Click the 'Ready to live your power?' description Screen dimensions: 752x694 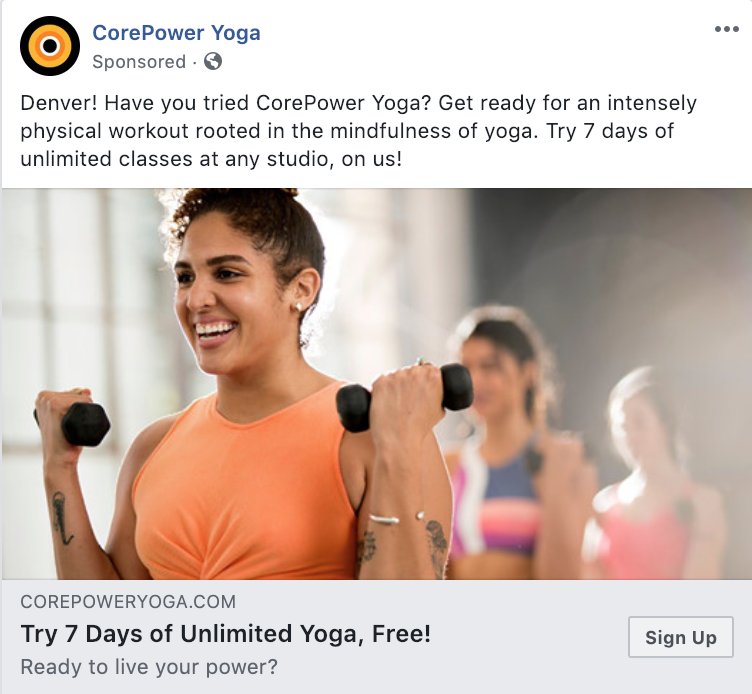pyautogui.click(x=149, y=667)
